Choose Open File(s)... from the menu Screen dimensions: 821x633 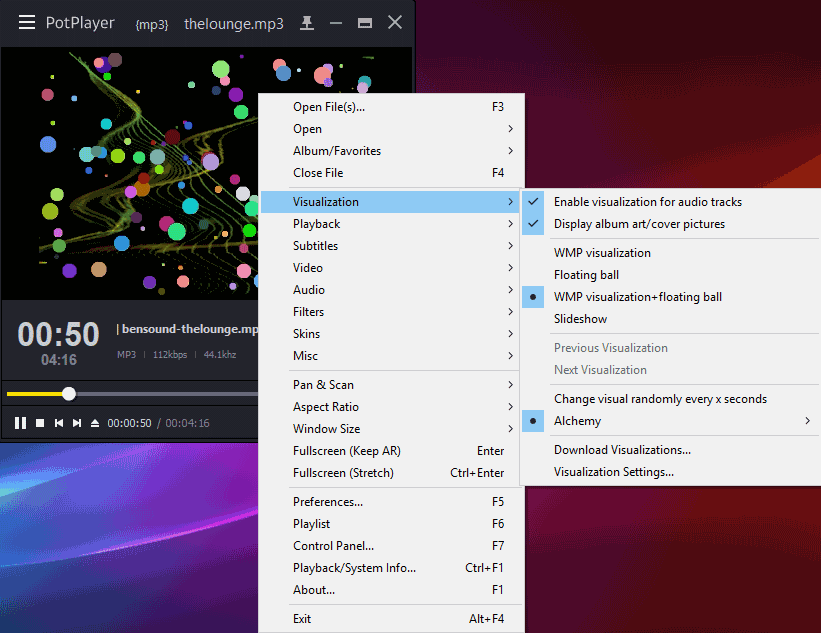(x=390, y=107)
